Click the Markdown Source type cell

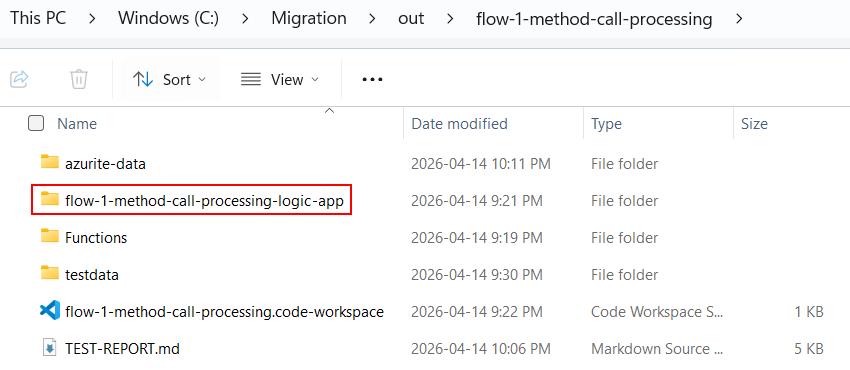(x=657, y=349)
